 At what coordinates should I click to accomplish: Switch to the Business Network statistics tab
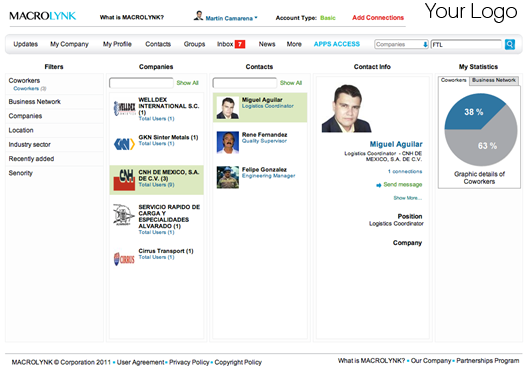point(494,80)
